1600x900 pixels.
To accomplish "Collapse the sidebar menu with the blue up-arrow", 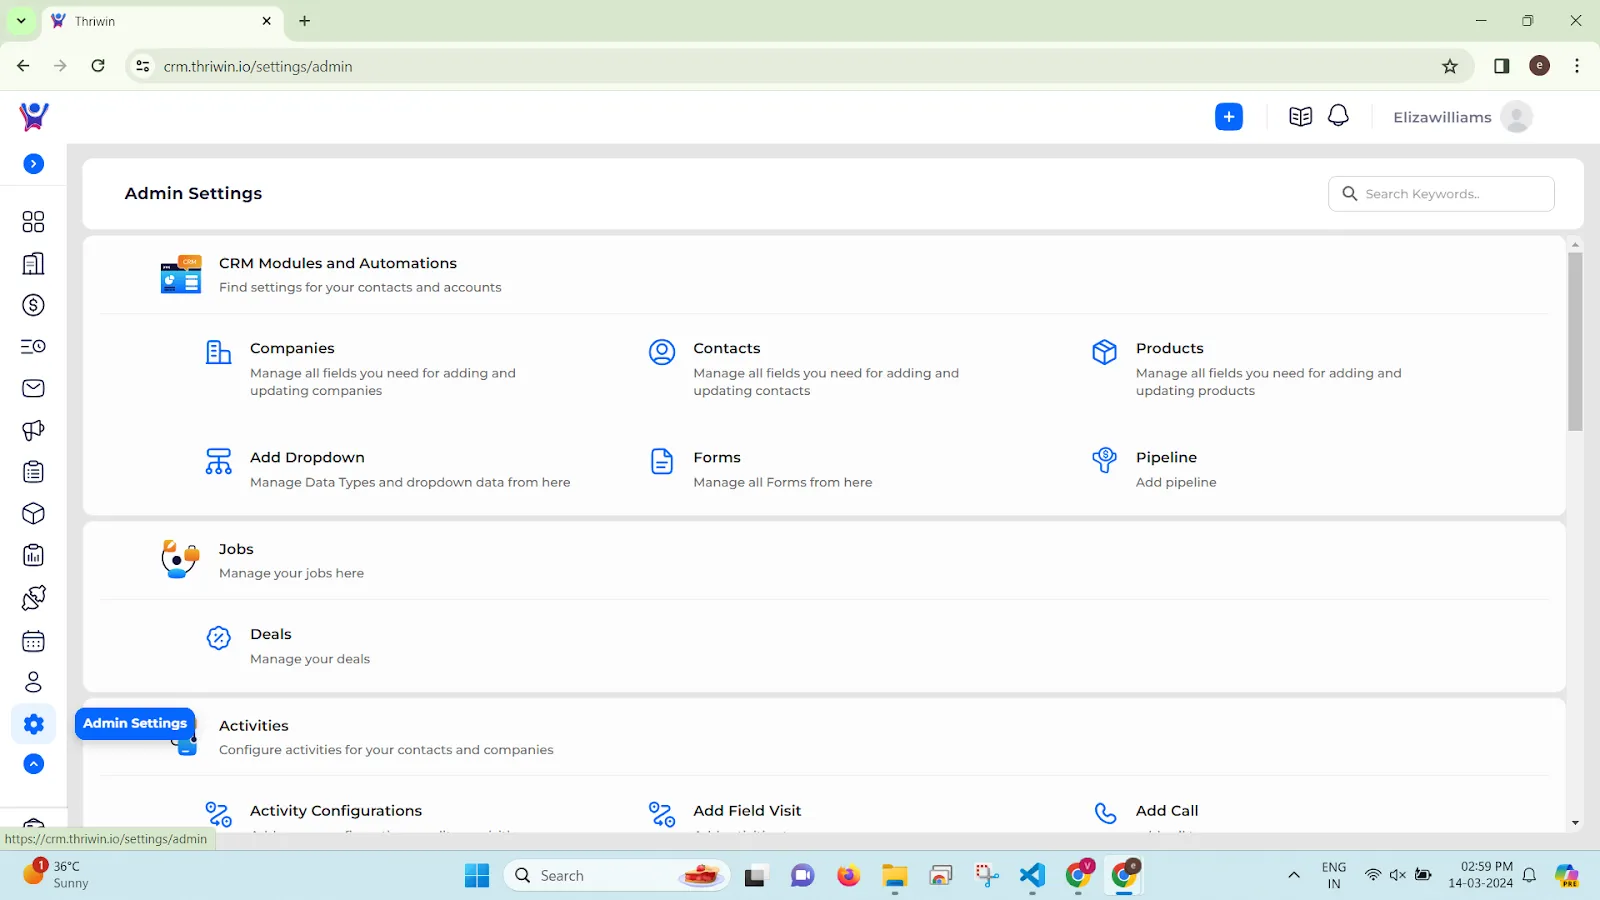I will tap(34, 764).
